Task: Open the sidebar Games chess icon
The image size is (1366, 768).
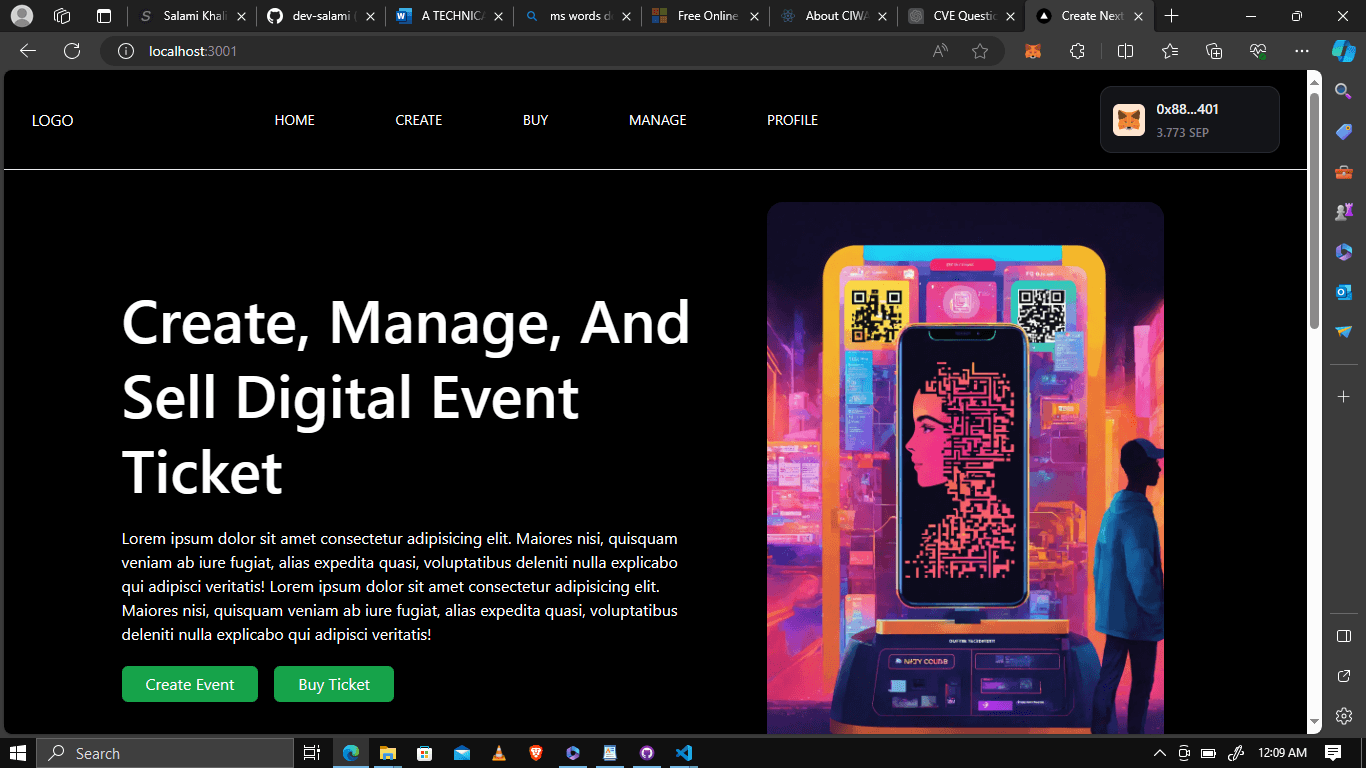Action: point(1344,212)
